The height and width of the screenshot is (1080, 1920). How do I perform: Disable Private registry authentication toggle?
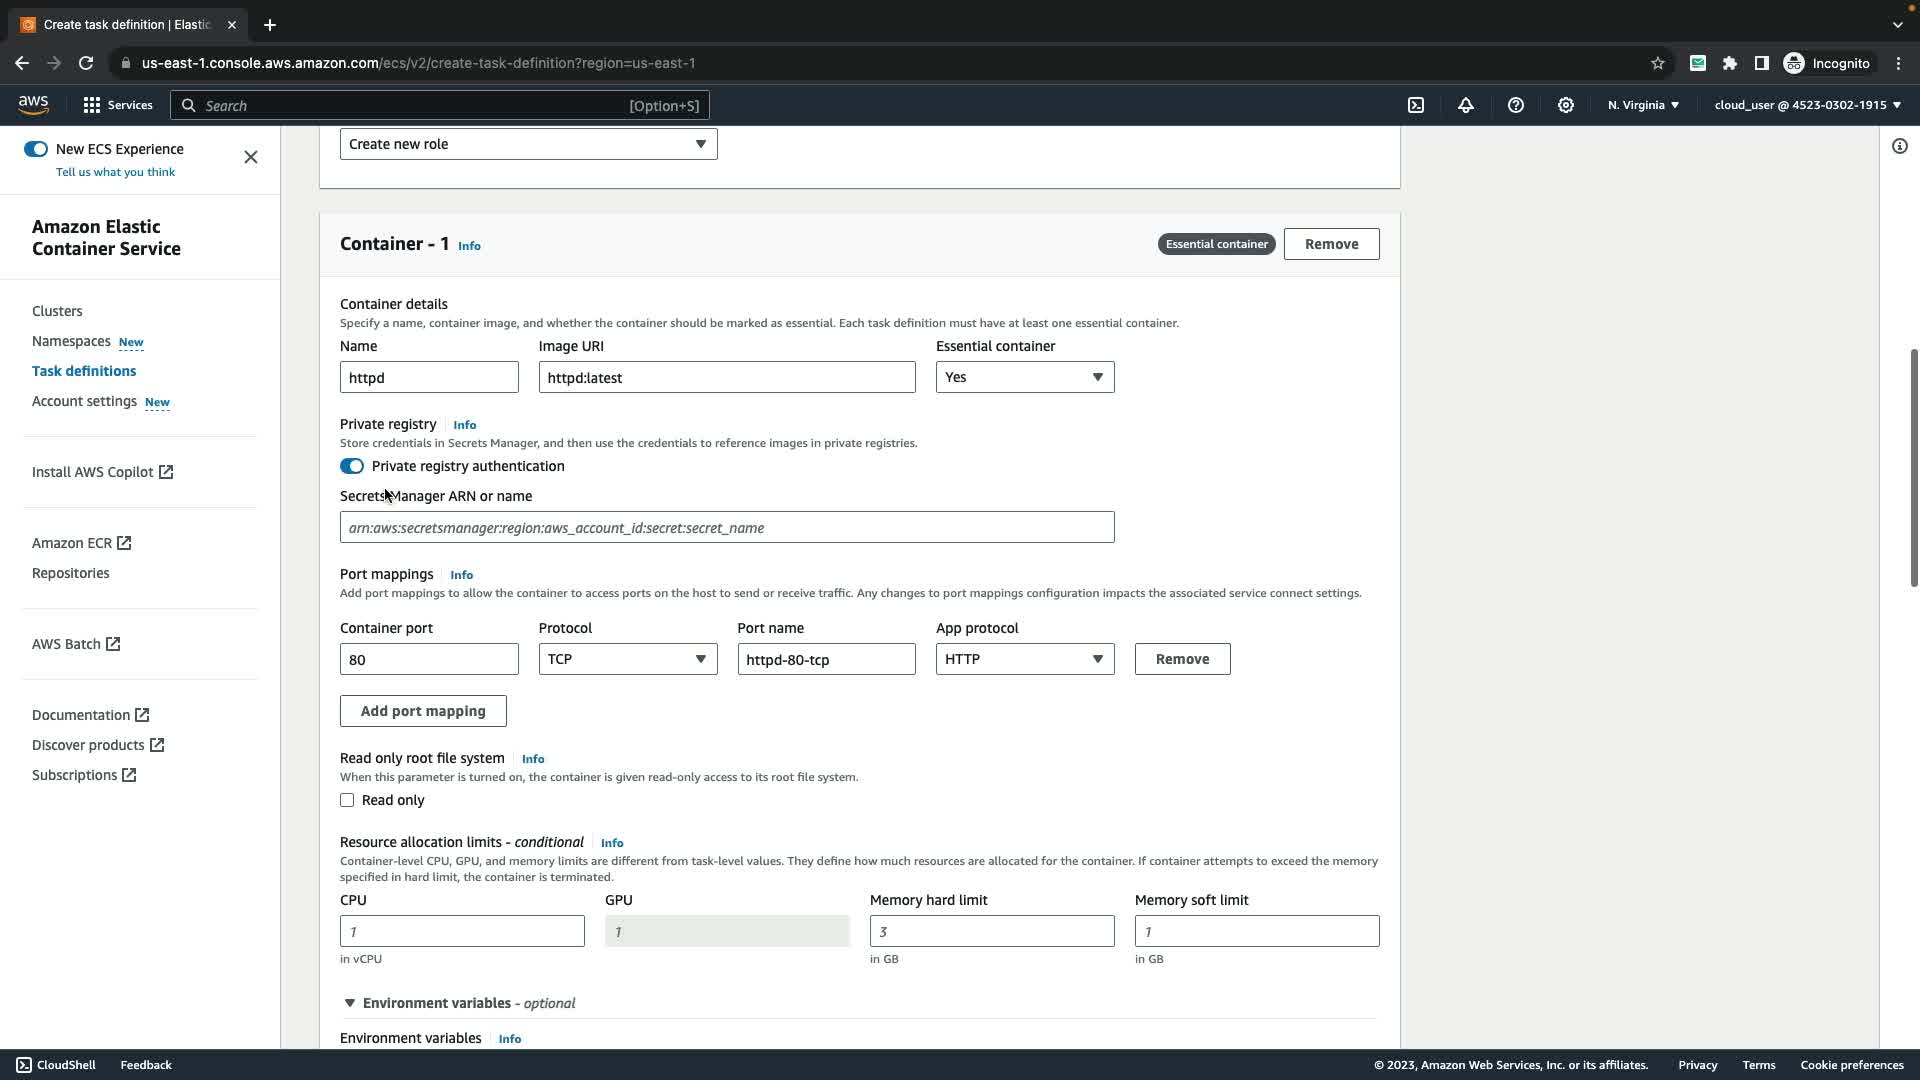(352, 466)
